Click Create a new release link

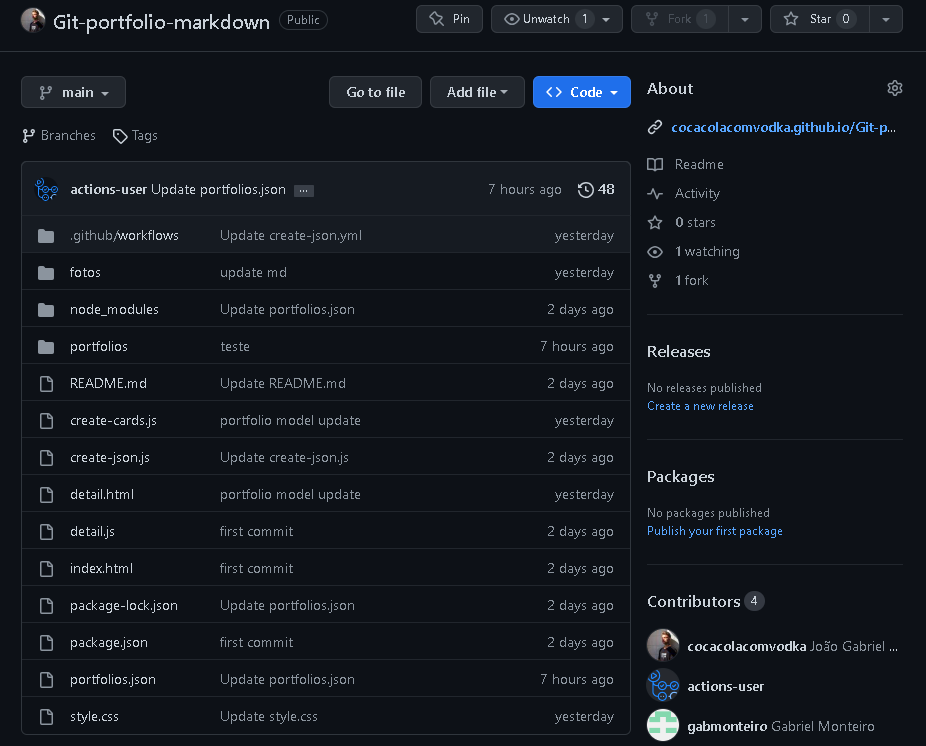(700, 406)
